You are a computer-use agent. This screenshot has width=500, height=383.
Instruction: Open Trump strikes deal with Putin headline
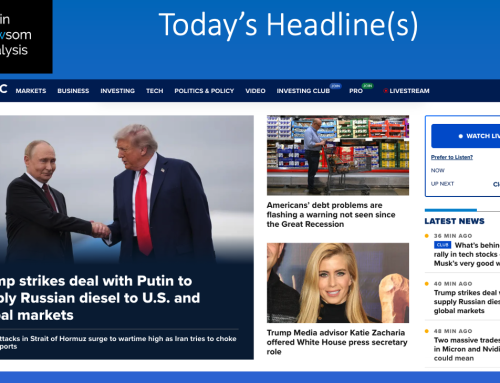[100, 298]
